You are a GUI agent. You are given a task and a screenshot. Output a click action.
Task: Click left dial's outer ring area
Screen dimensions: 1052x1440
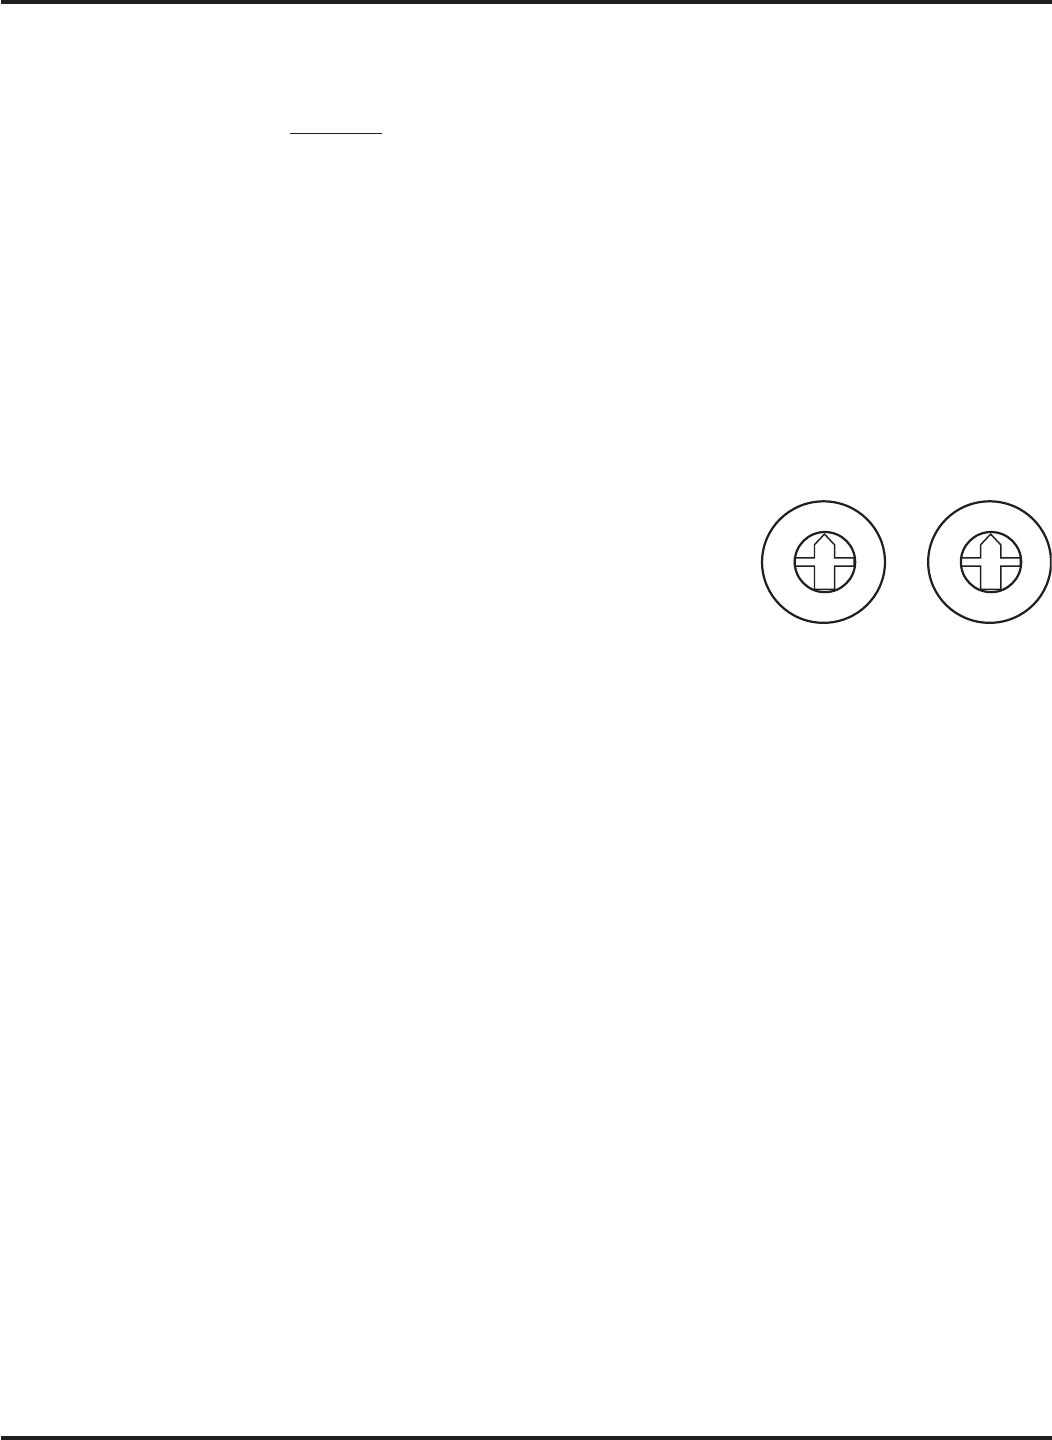point(775,562)
